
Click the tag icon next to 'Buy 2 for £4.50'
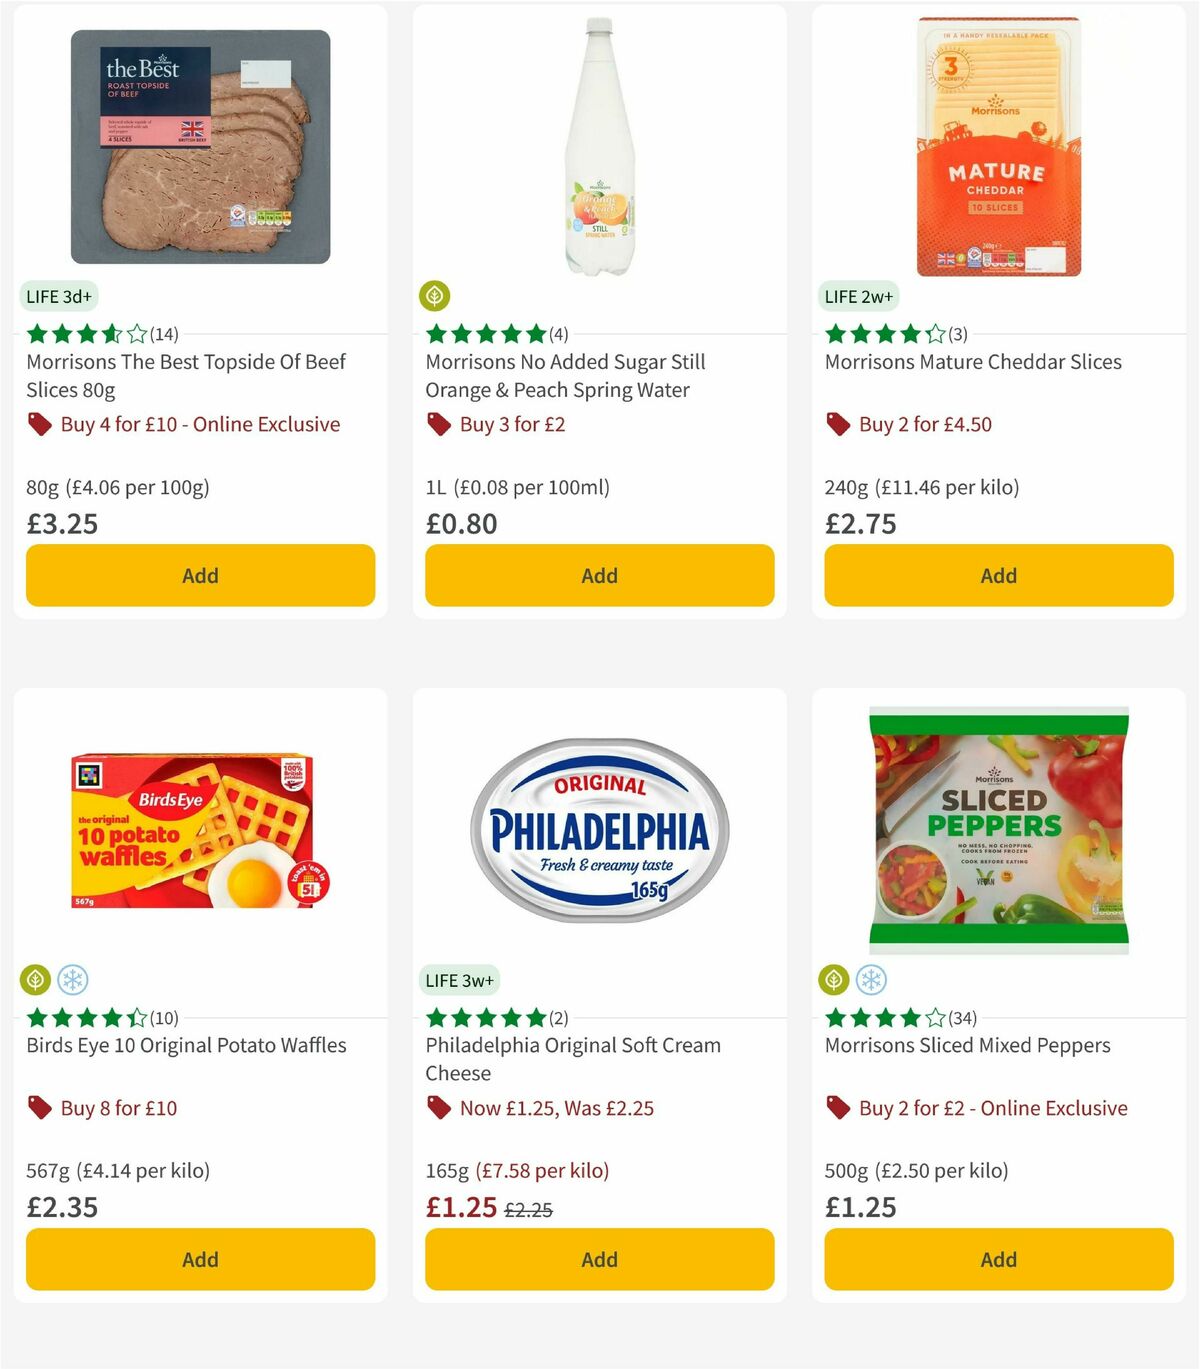click(838, 424)
